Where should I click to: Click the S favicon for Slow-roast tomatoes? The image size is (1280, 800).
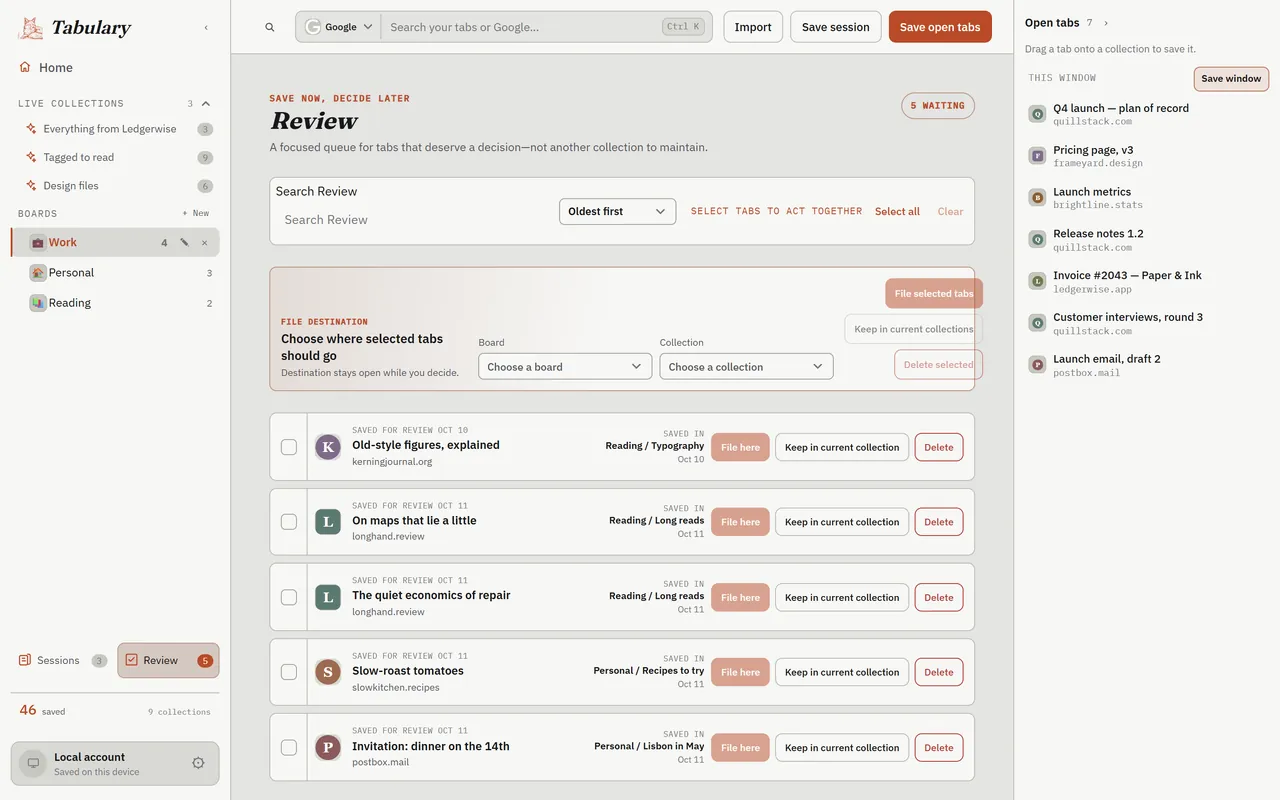tap(328, 672)
